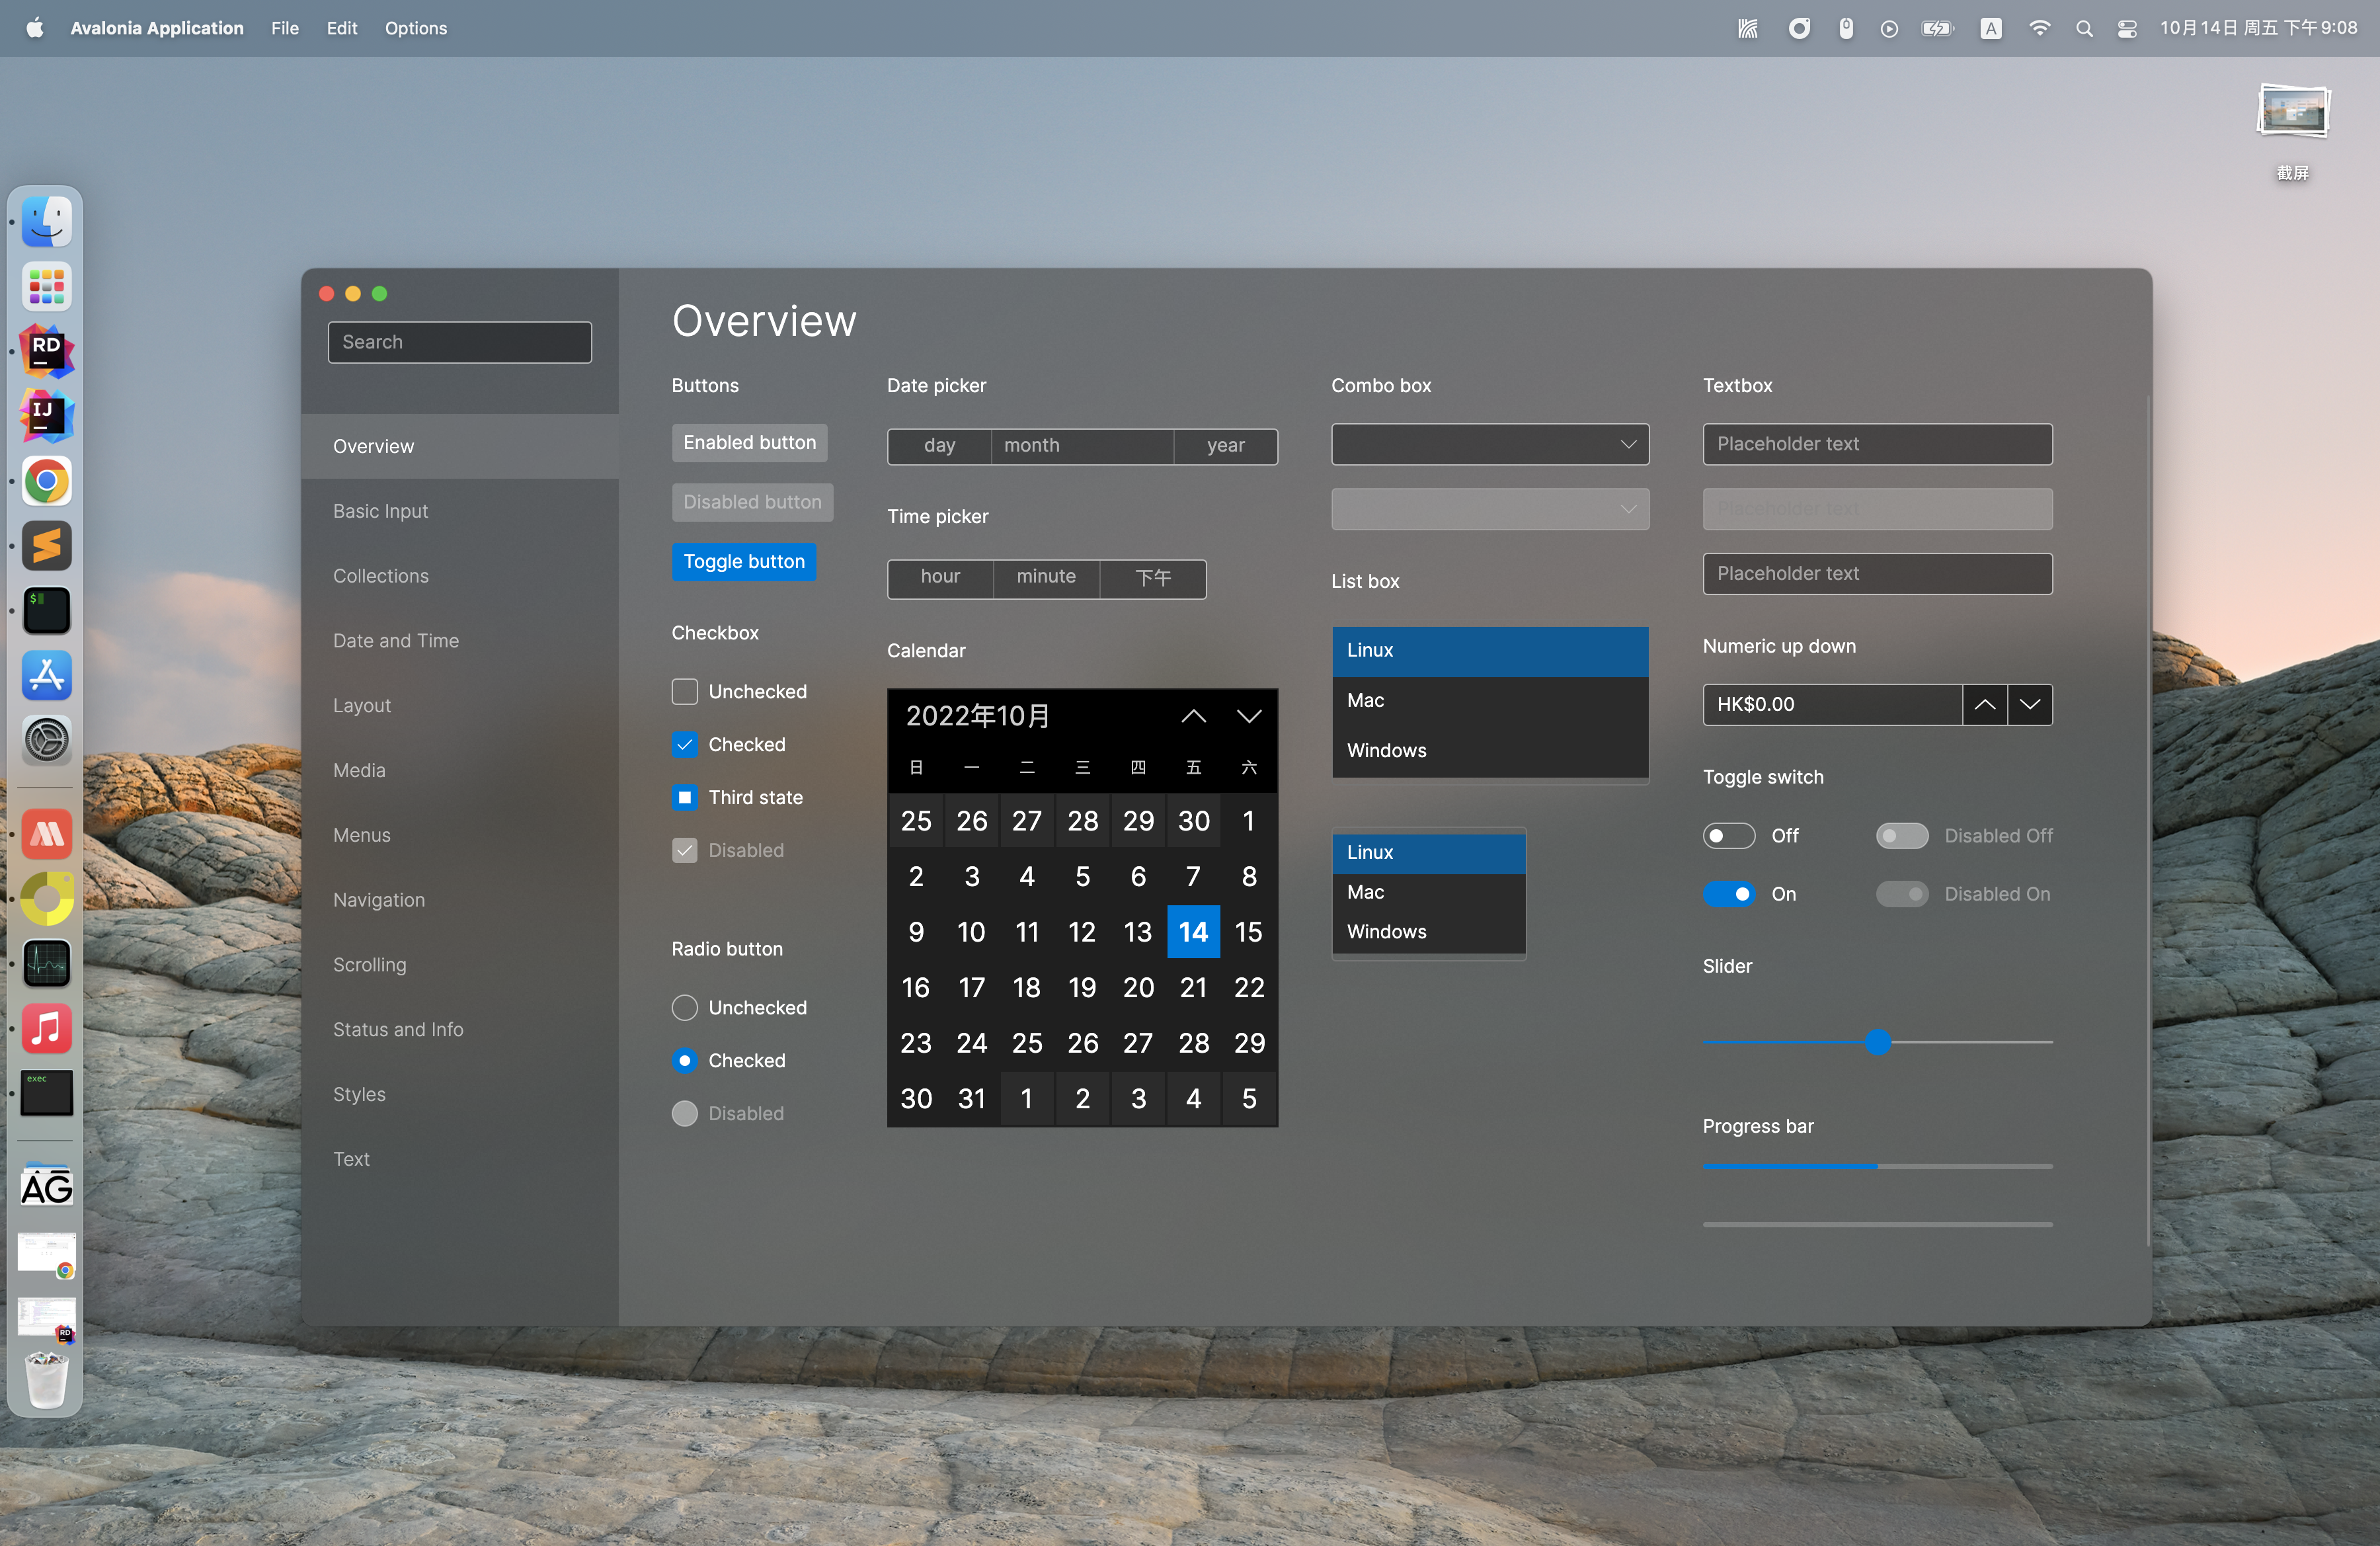The image size is (2380, 1546).
Task: Click the first Placeholder text textbox
Action: coord(1878,444)
